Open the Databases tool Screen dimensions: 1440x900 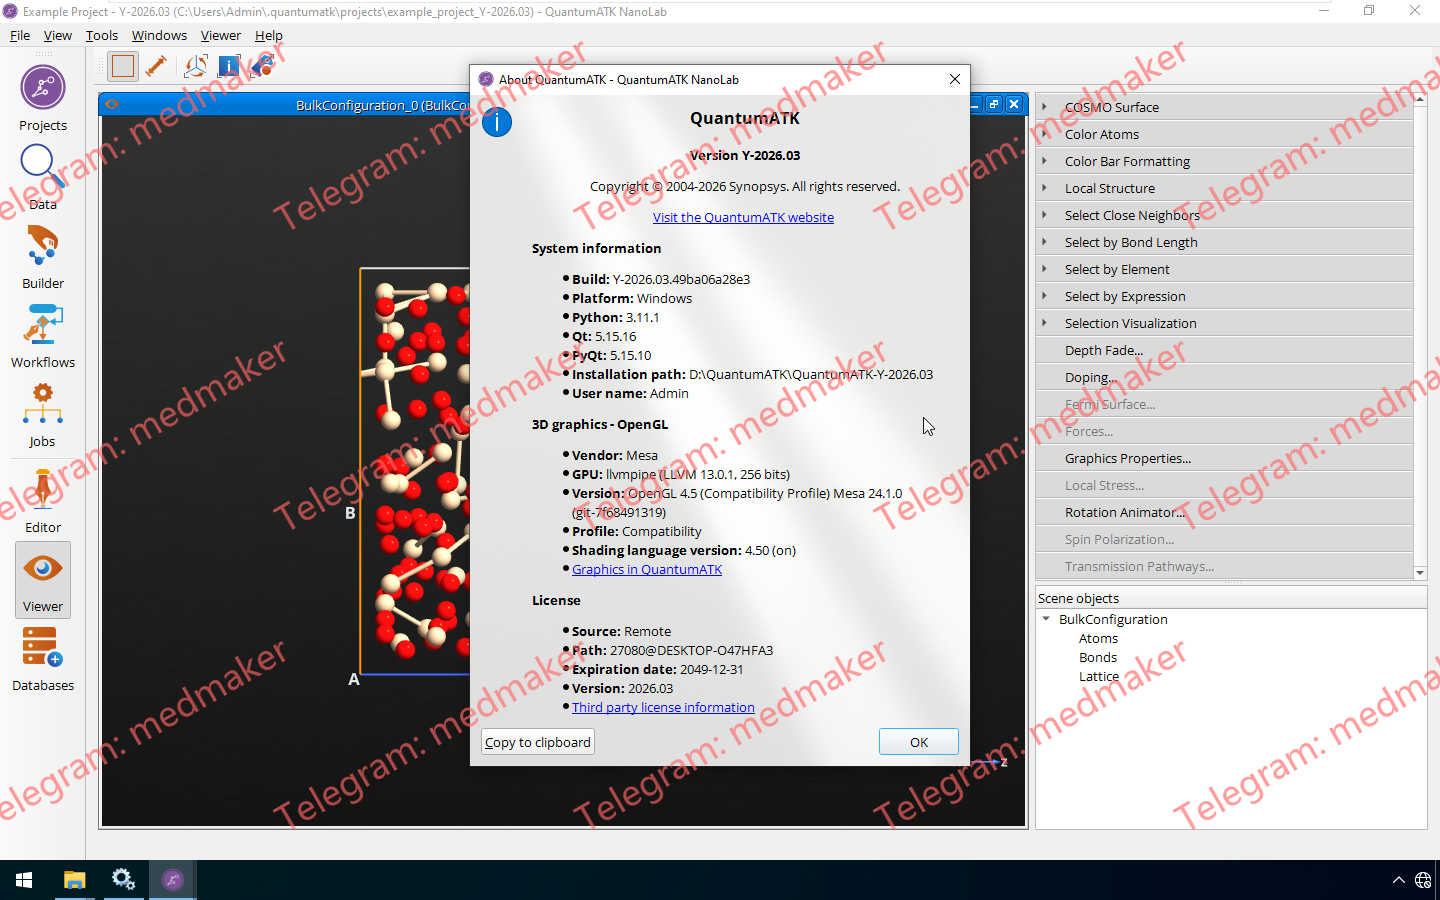(43, 659)
